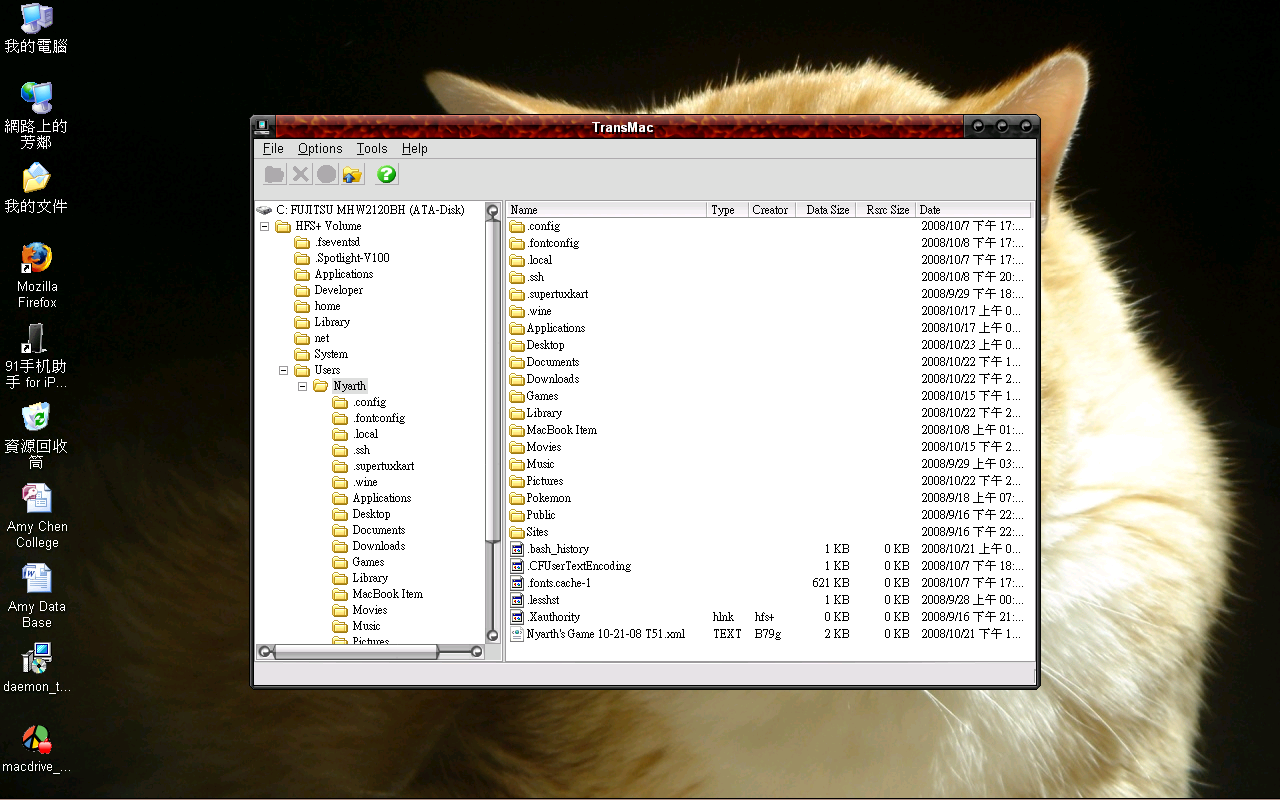Click tree horizontal scrollbar right knob
This screenshot has height=800, width=1280.
coord(477,652)
